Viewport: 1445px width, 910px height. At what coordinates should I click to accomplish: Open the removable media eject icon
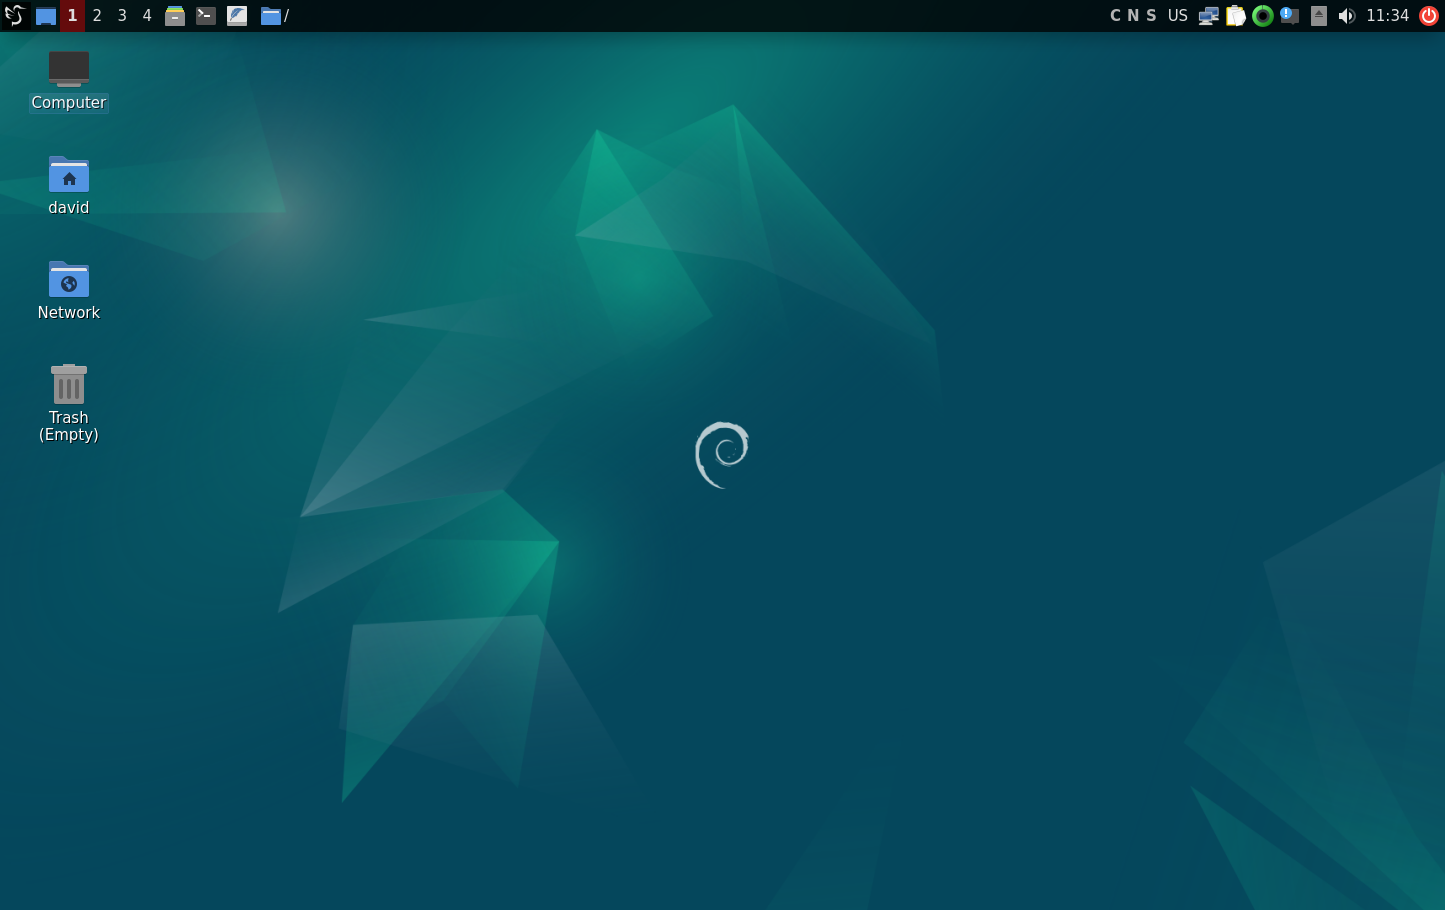pyautogui.click(x=1319, y=16)
